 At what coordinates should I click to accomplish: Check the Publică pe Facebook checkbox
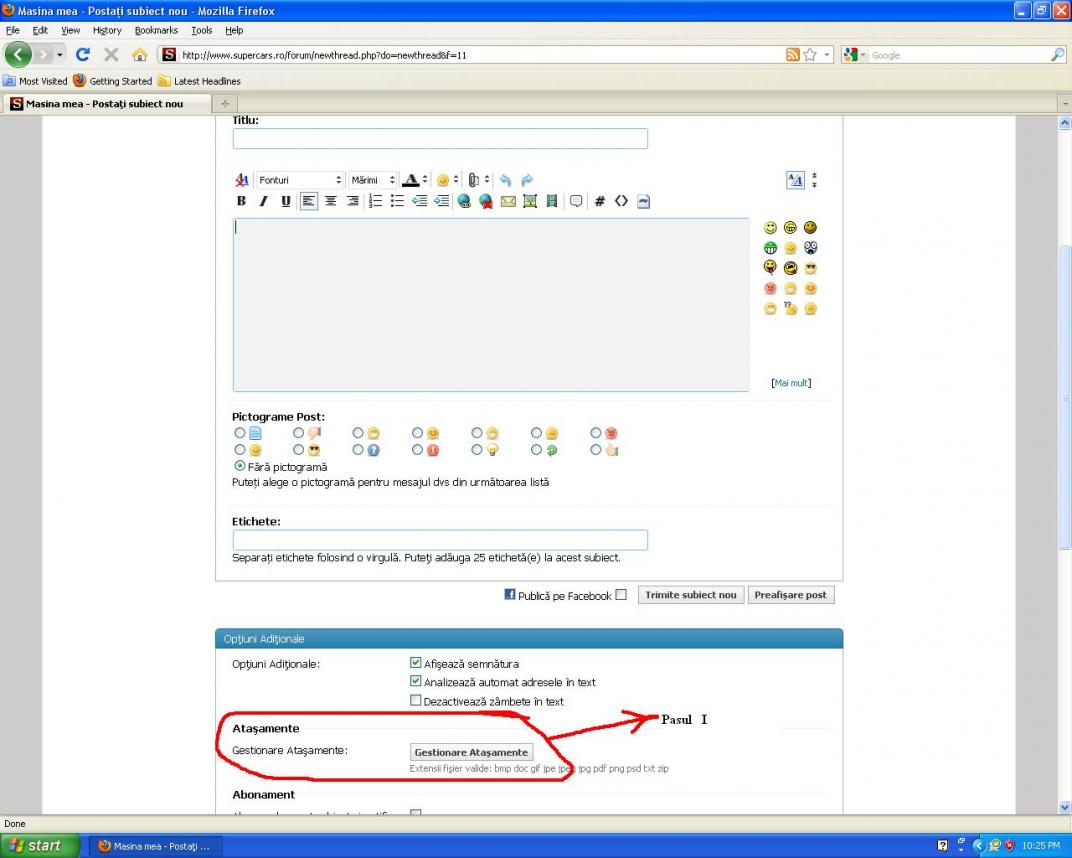pyautogui.click(x=621, y=595)
